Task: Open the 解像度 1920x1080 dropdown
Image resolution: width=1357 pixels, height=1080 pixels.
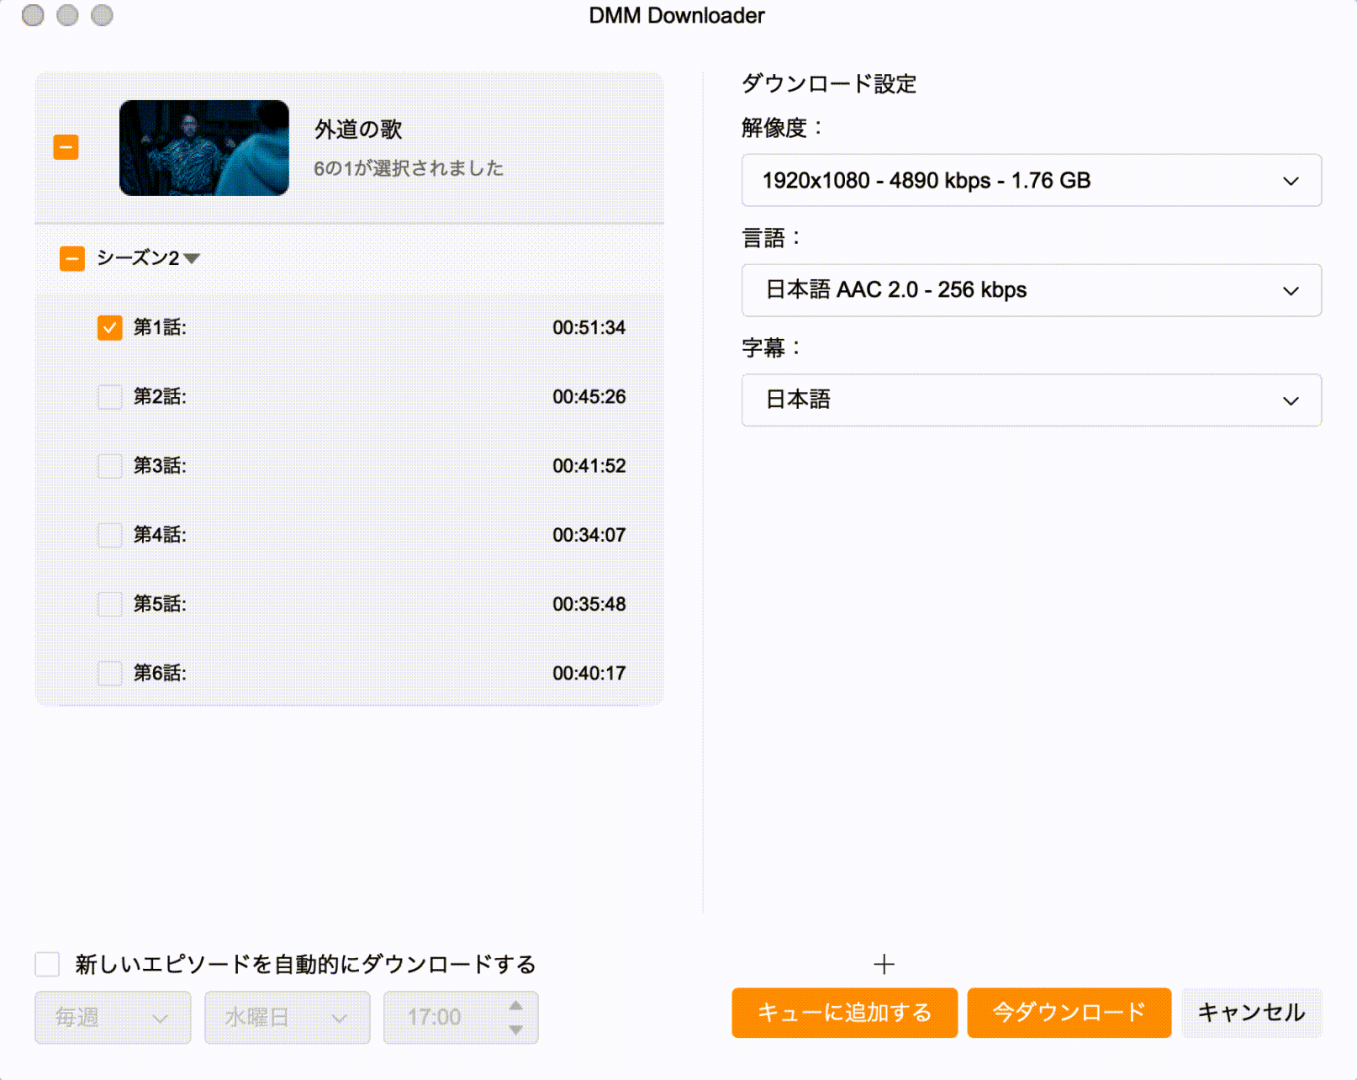Action: (1031, 180)
